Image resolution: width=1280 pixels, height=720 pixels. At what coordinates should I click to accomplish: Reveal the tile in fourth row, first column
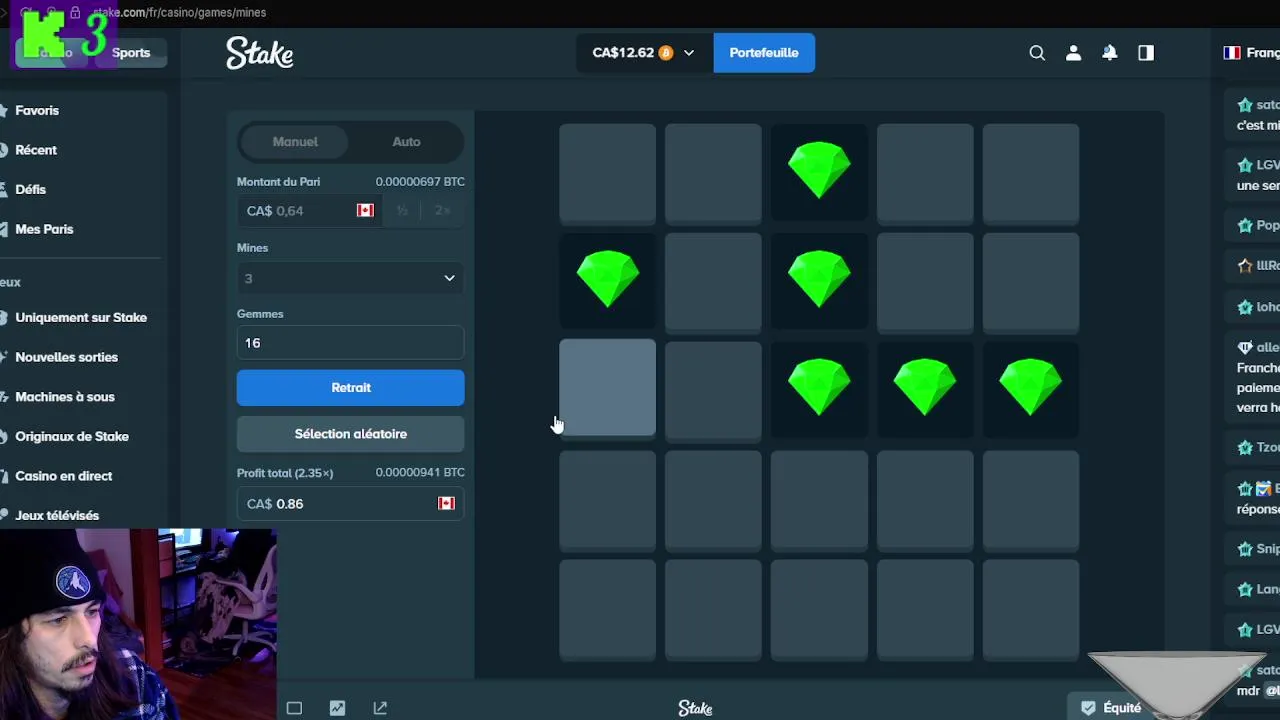[x=607, y=499]
